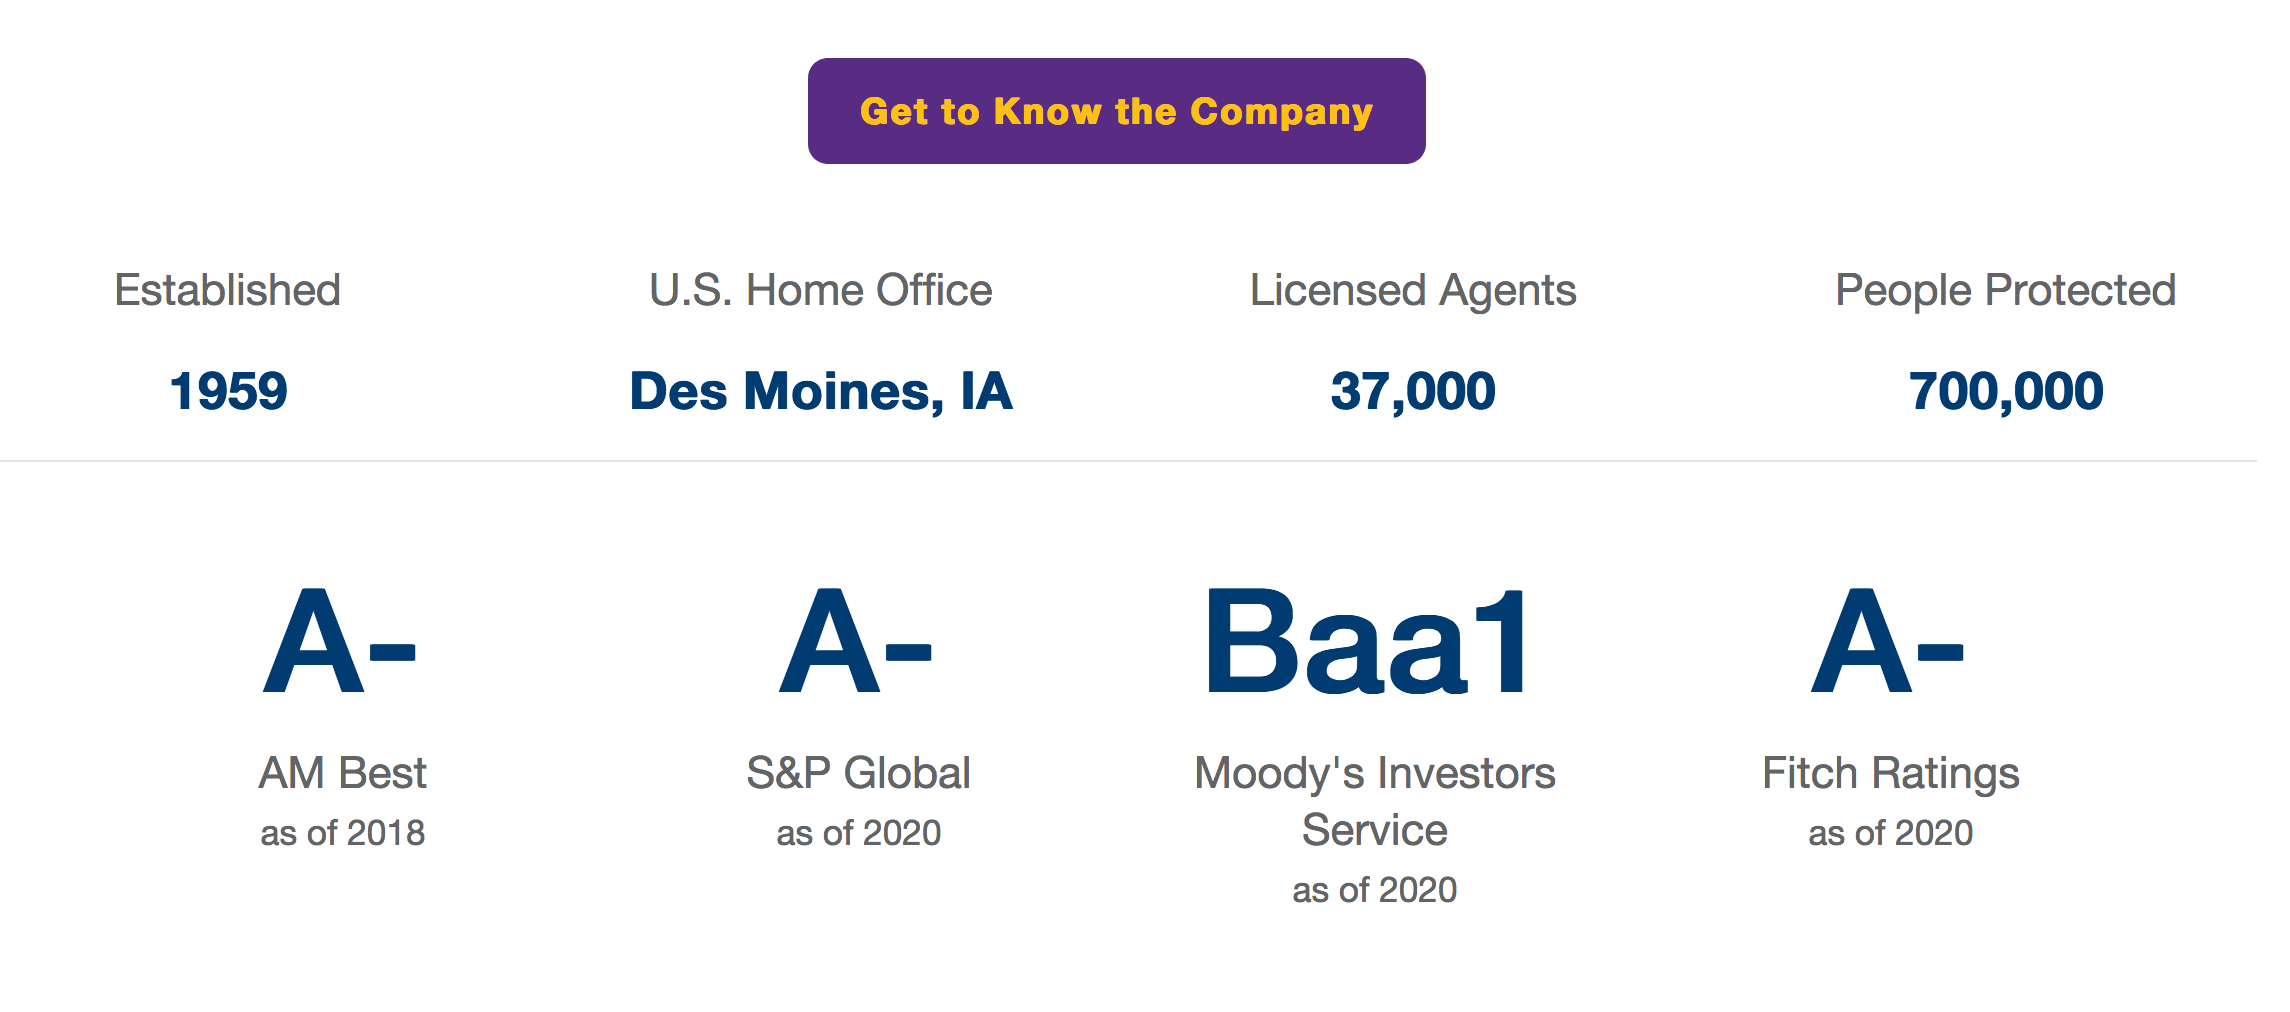Select the 1959 established year value
This screenshot has width=2290, height=1012.
pos(228,390)
